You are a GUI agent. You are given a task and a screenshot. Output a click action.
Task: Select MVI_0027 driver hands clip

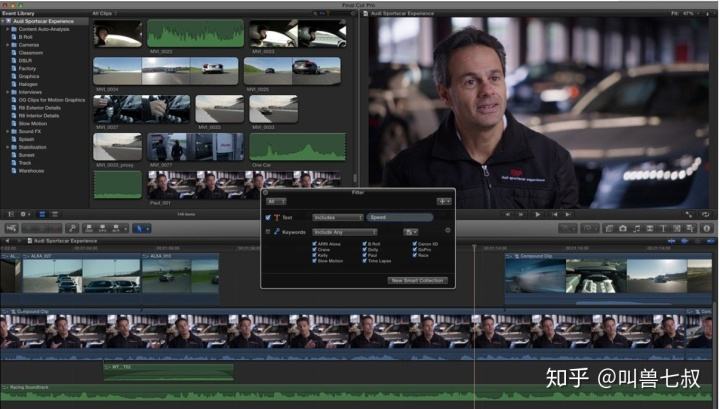(x=141, y=109)
